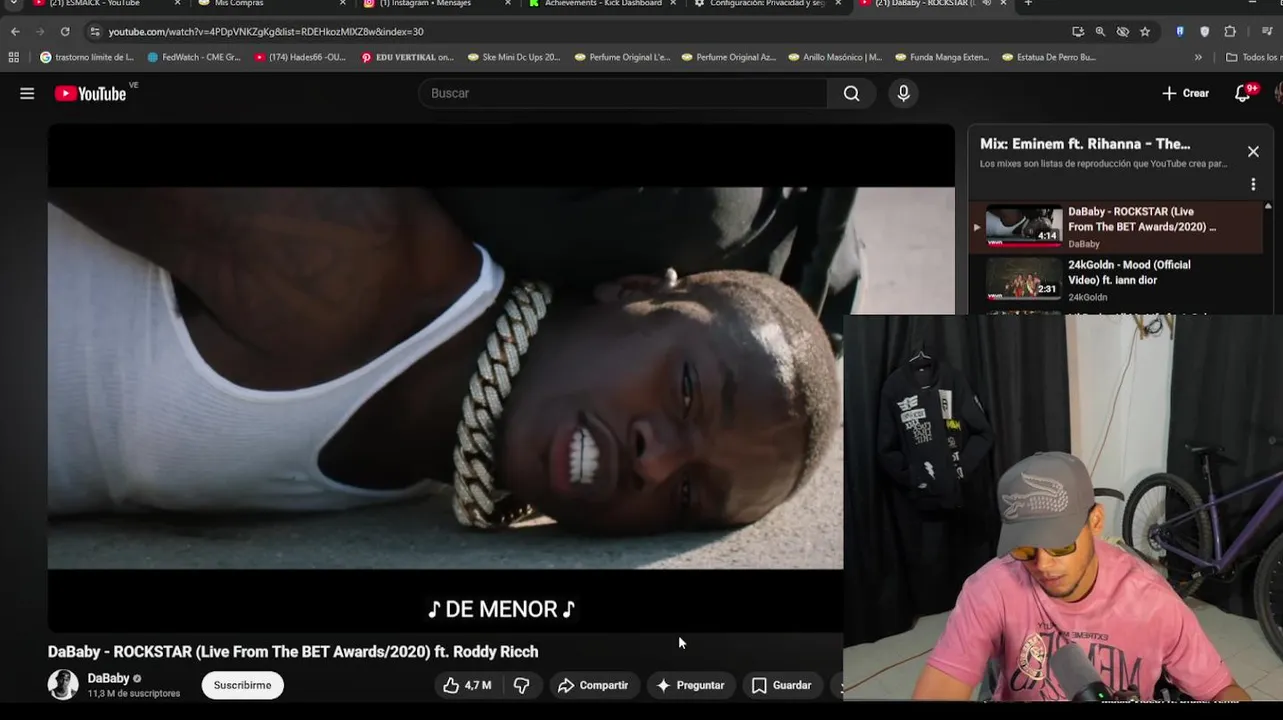Open the Mix playlist three-dot options menu

pos(1253,184)
